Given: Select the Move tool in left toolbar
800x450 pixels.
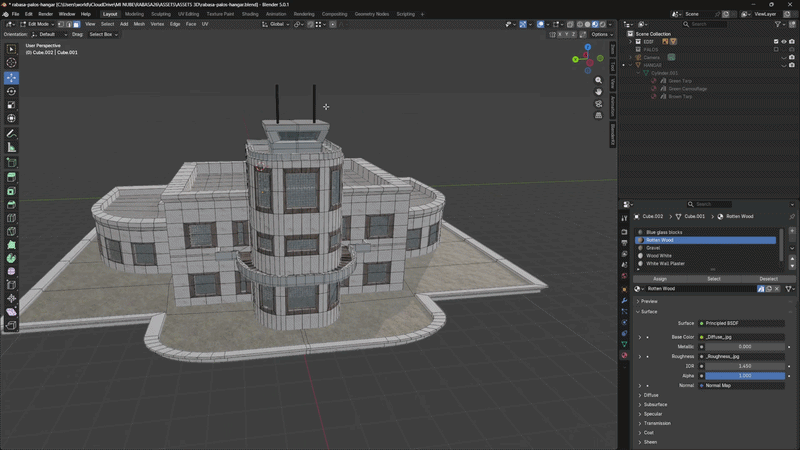Looking at the screenshot, I should (11, 77).
